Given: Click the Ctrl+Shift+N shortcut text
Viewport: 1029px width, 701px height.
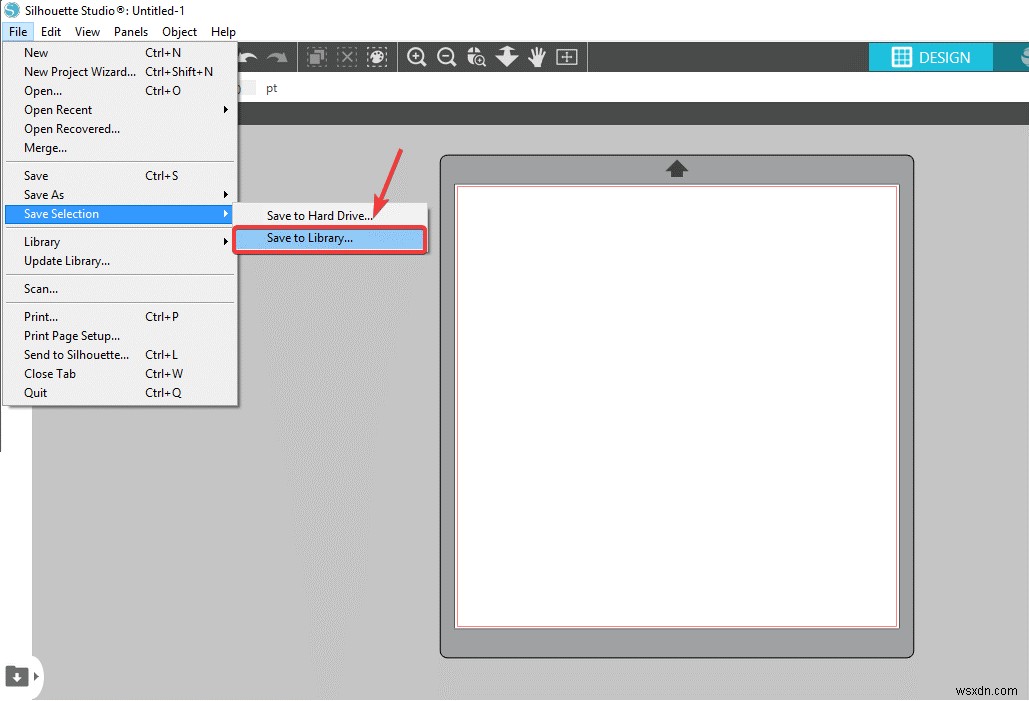Looking at the screenshot, I should click(x=179, y=72).
